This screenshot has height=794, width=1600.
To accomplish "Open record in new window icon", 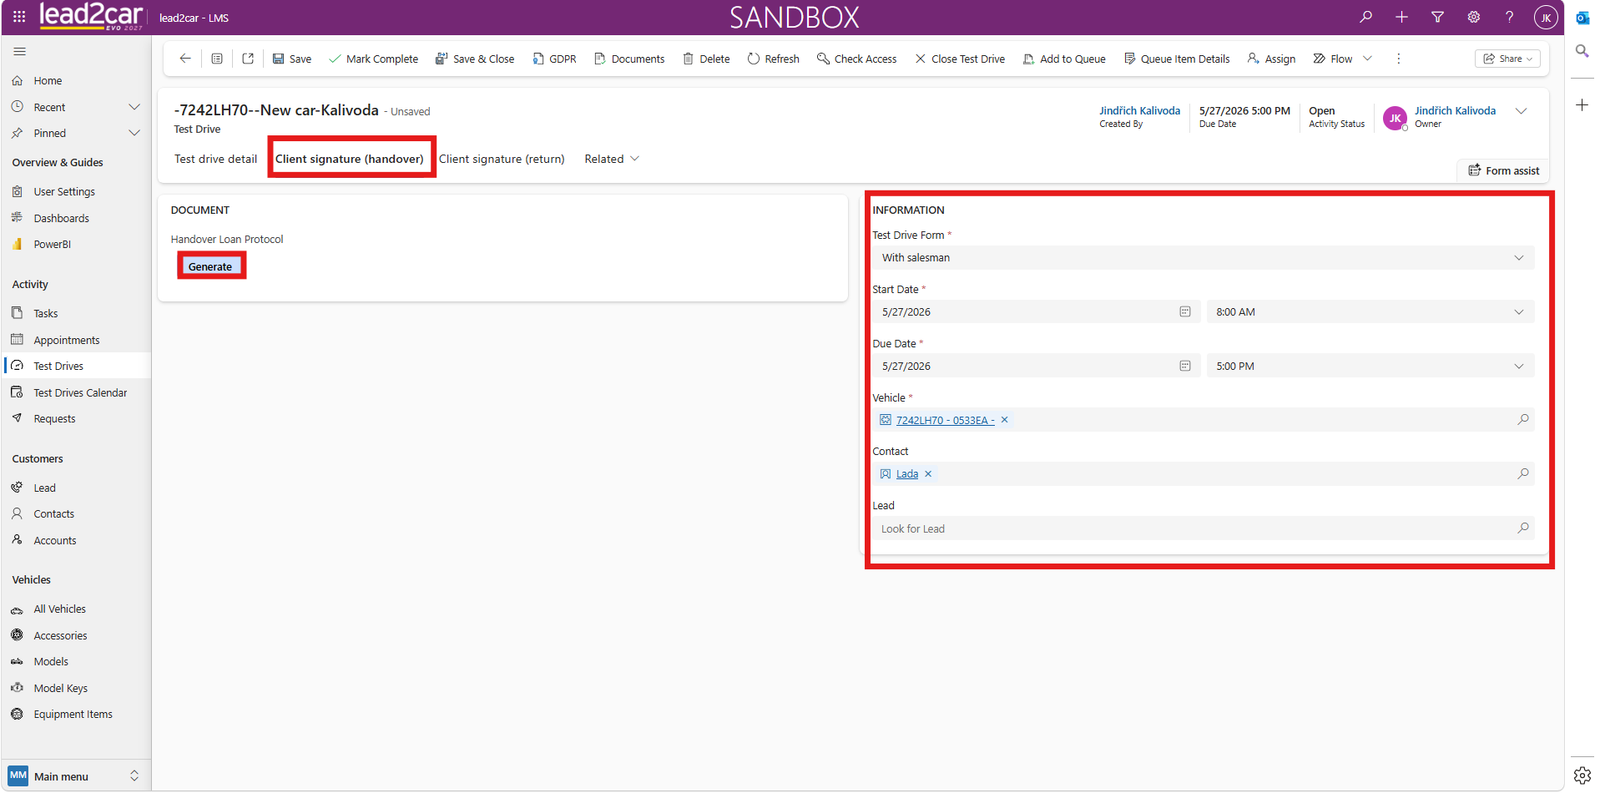I will click(248, 59).
